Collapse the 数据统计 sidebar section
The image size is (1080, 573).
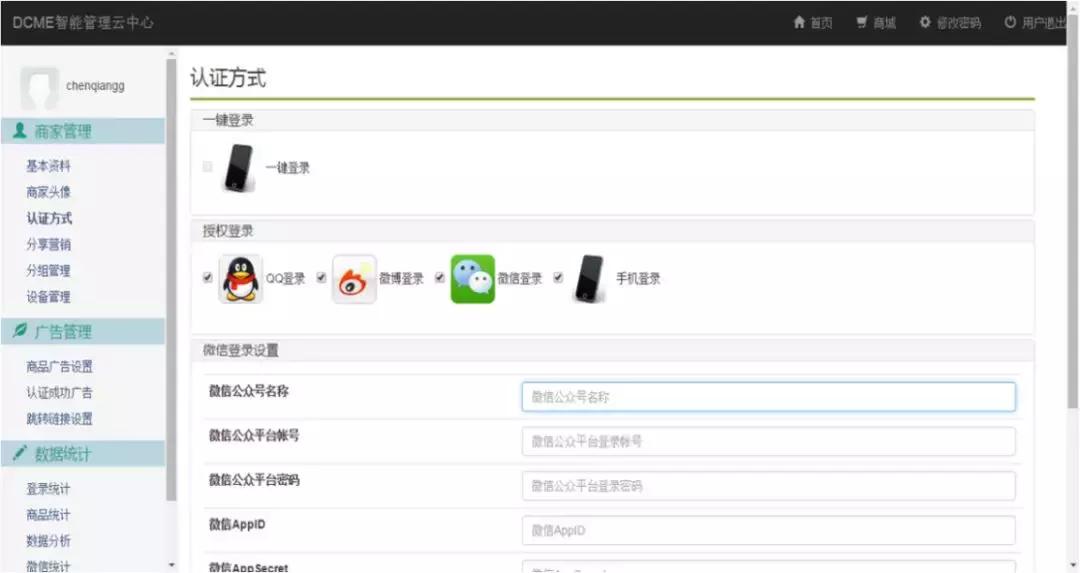83,454
